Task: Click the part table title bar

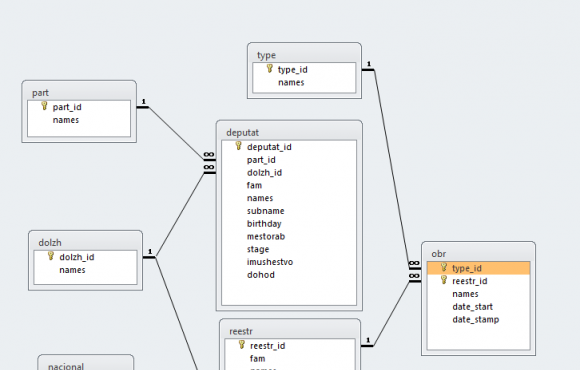Action: pyautogui.click(x=79, y=92)
